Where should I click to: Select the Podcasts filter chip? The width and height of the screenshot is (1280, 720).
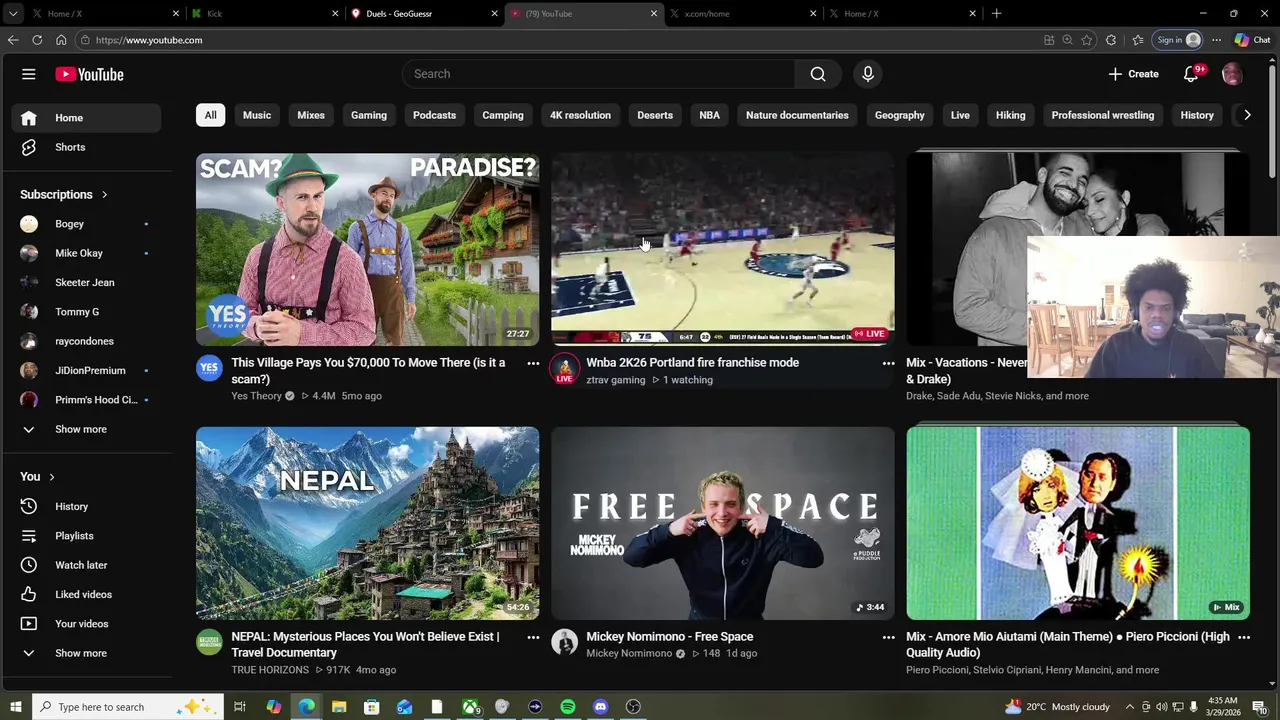(x=434, y=115)
